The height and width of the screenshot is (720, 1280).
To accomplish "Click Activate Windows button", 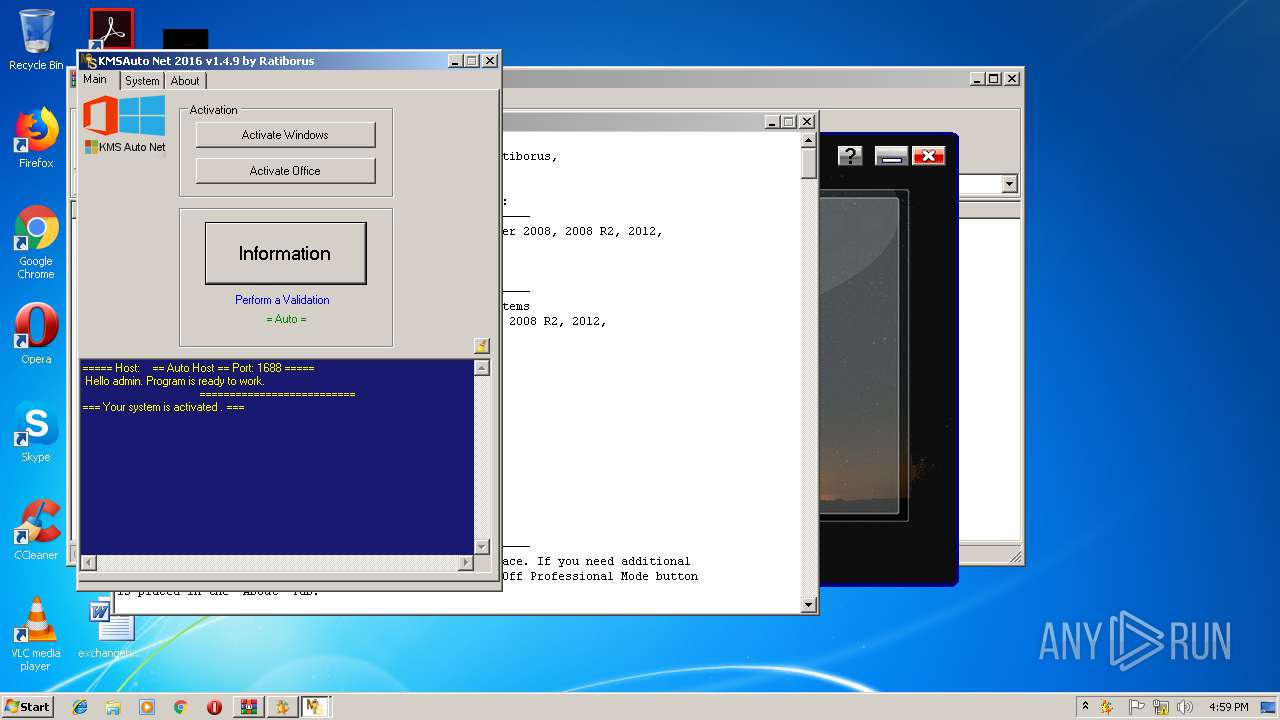I will (x=285, y=135).
